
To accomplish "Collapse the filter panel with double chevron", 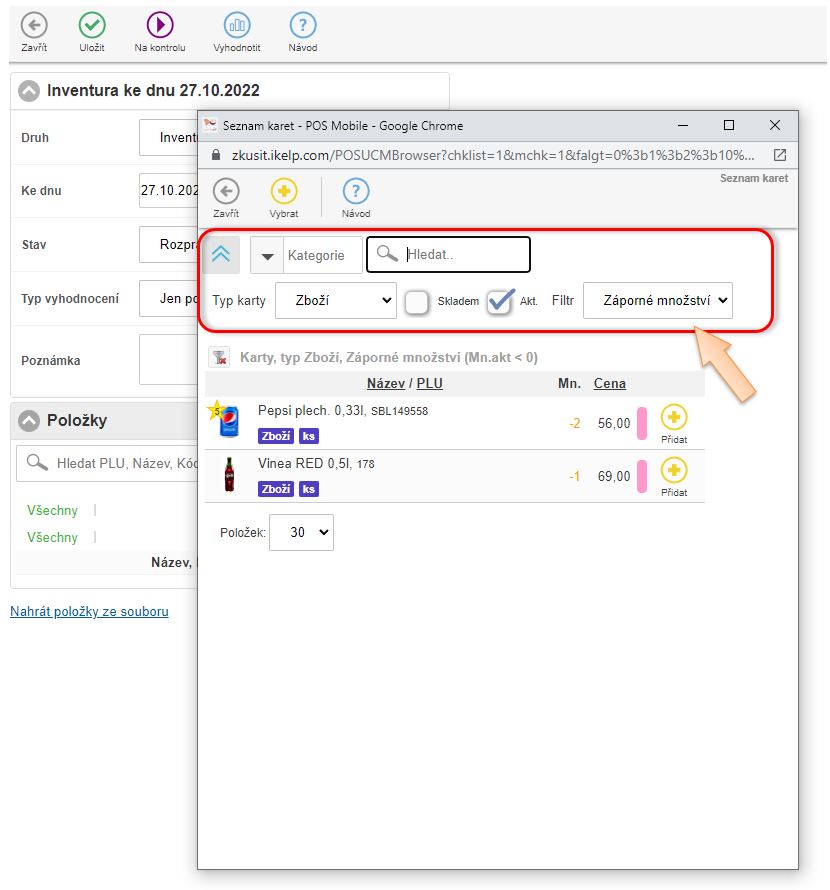I will pos(221,255).
